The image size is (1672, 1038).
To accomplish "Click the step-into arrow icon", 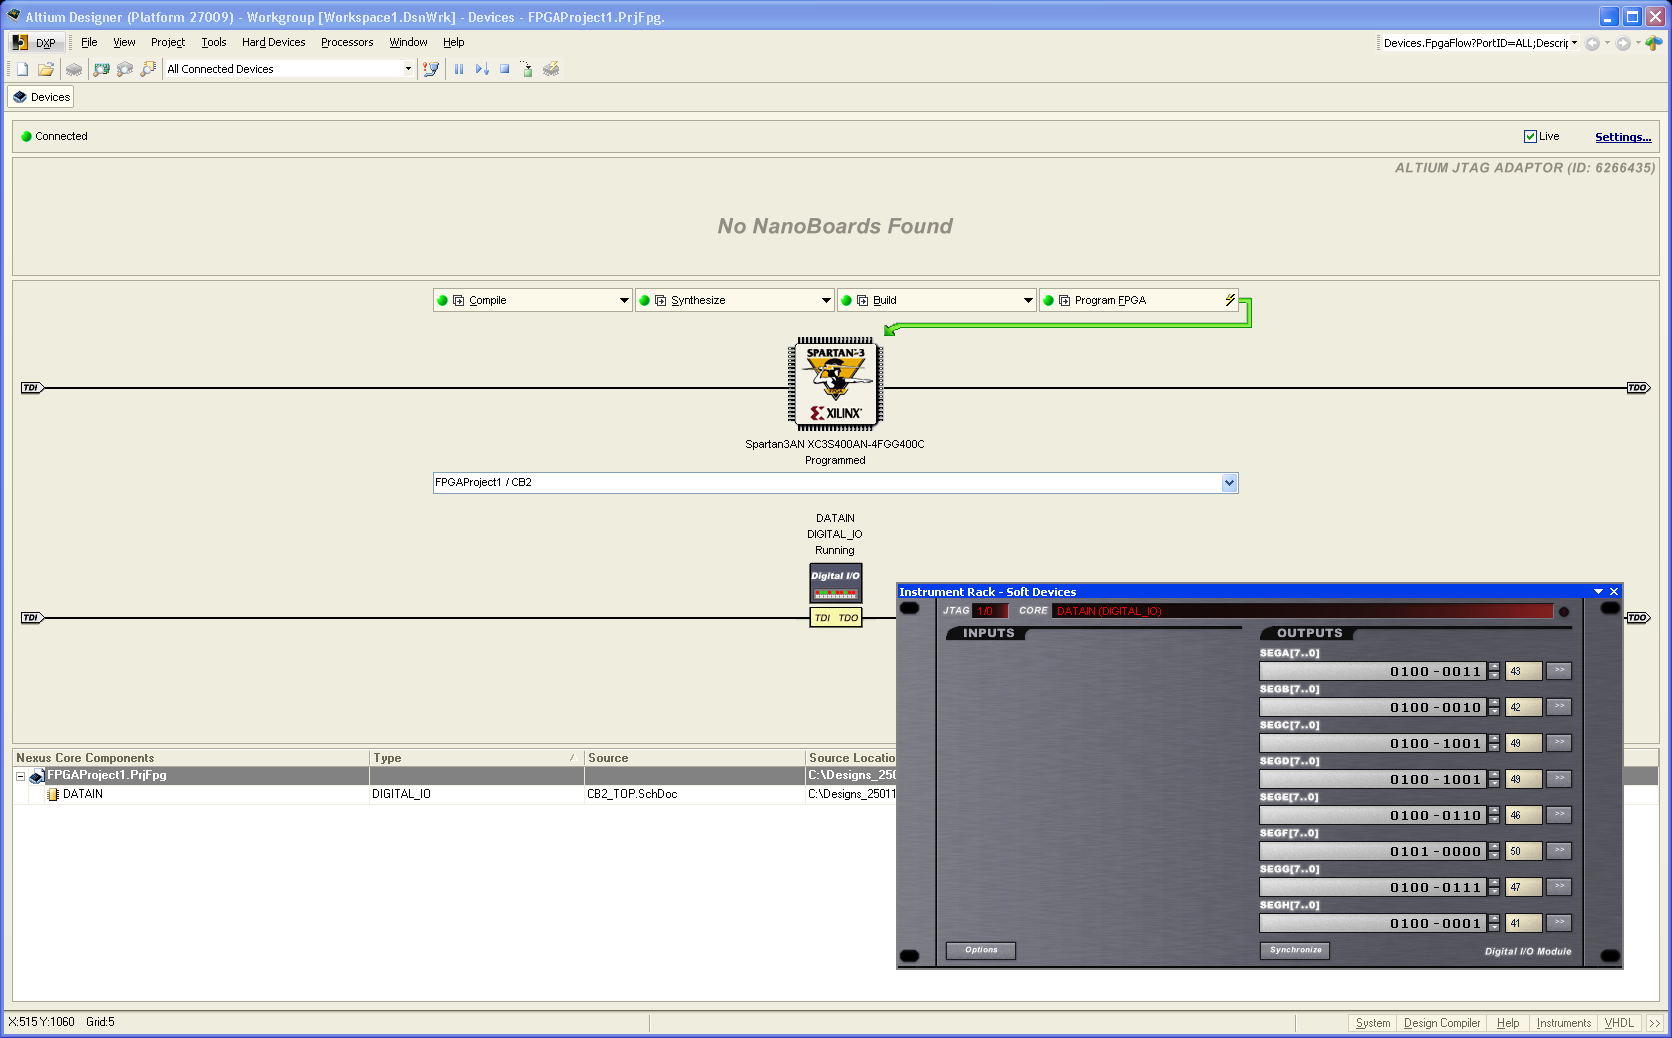I will [482, 69].
